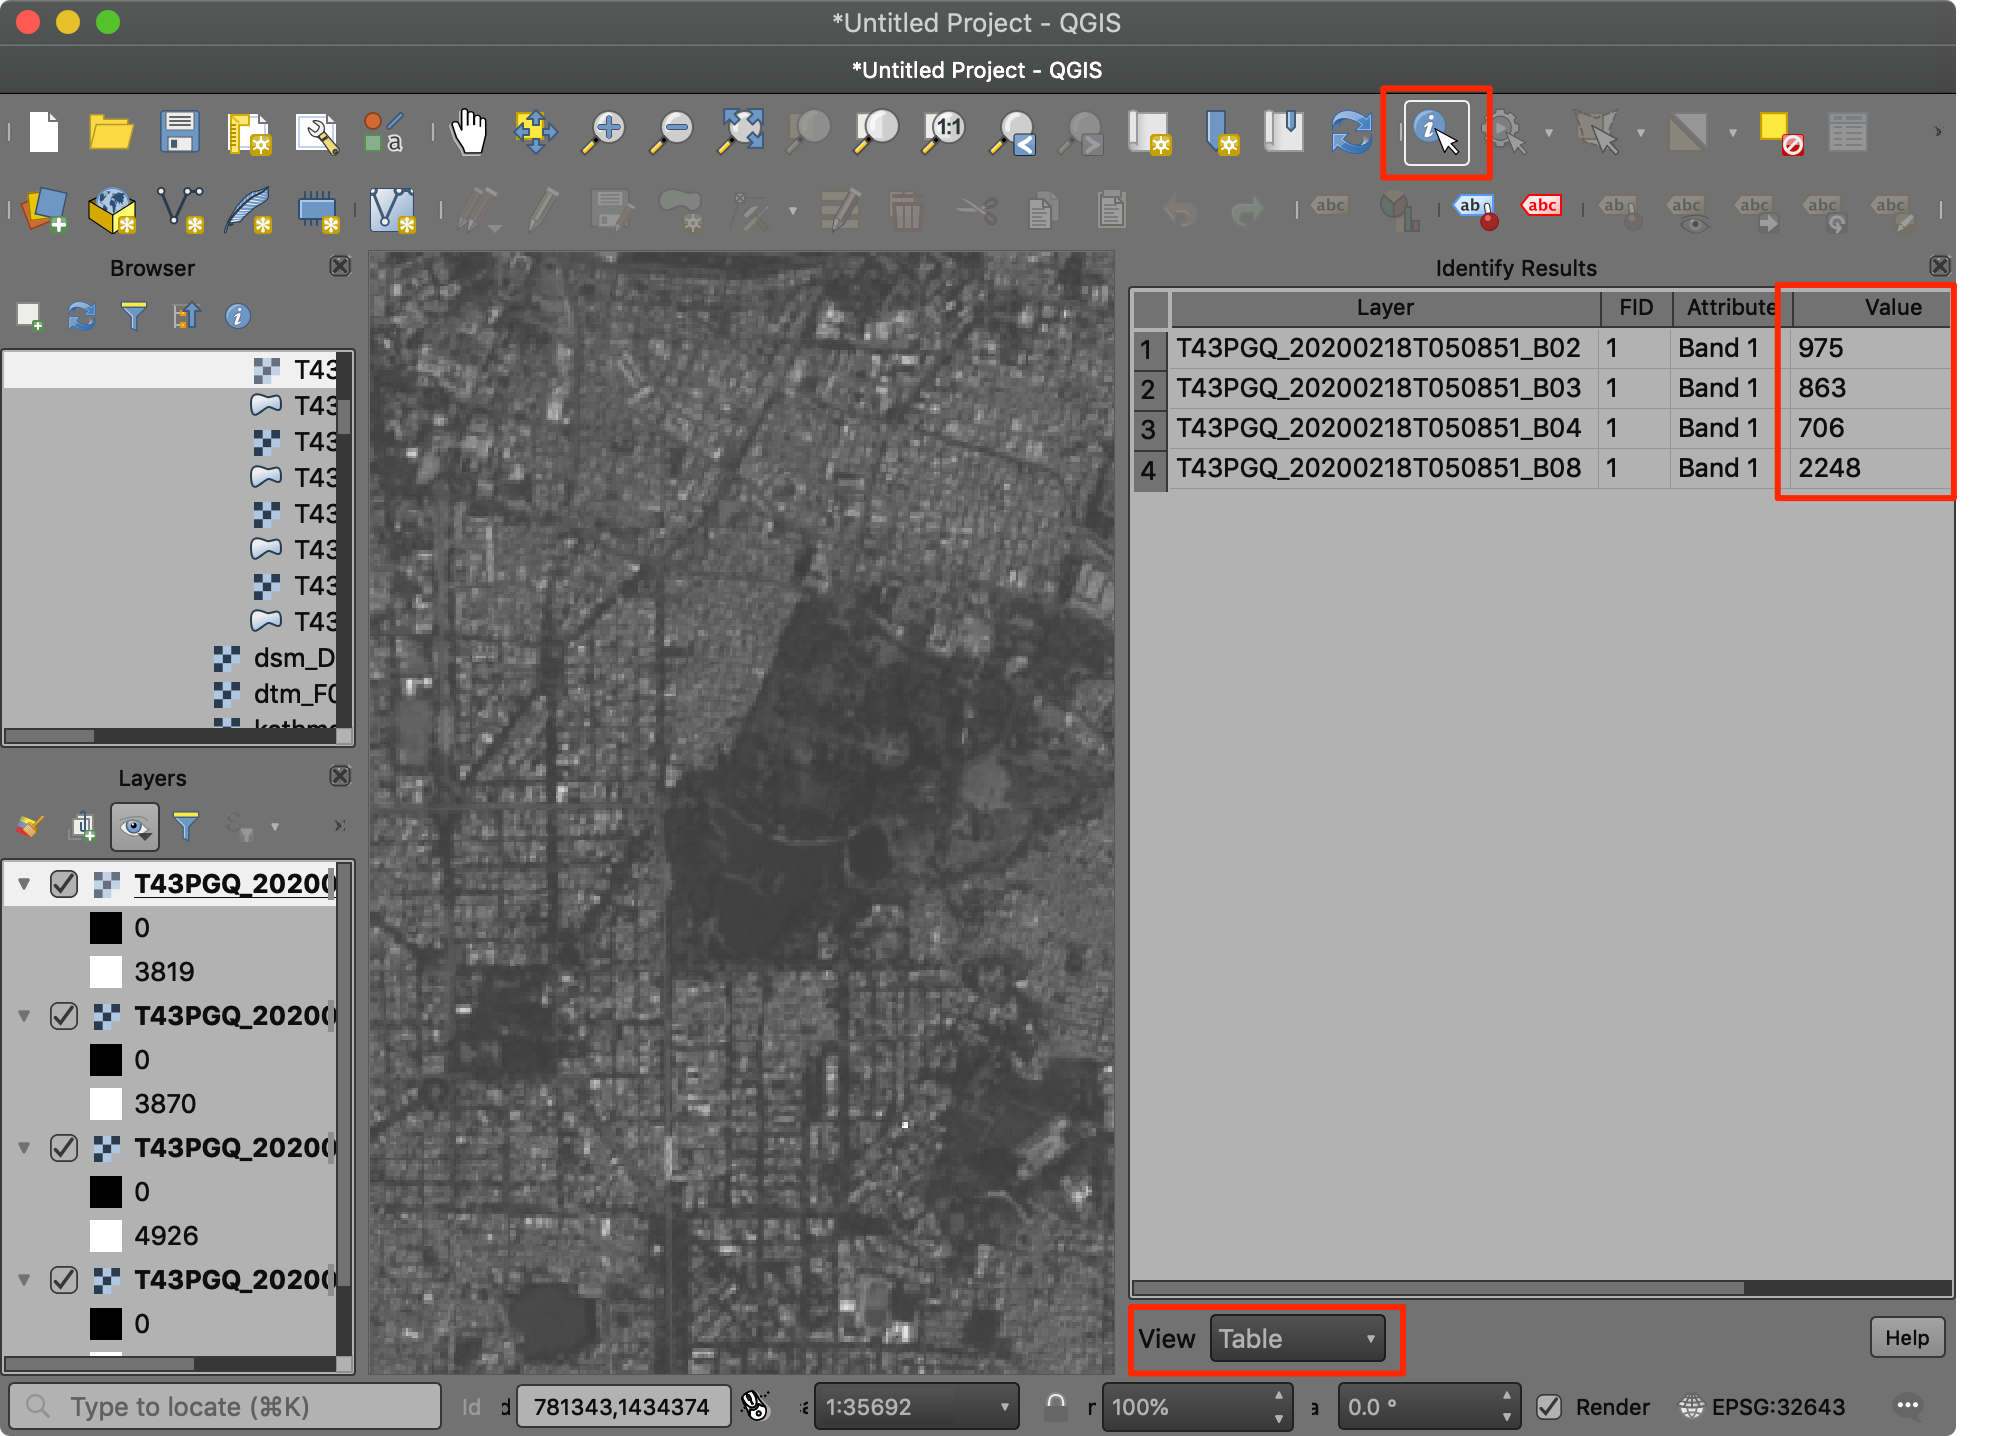Screen dimensions: 1998x1436
Task: Click the black color swatch labeled 0
Action: point(106,928)
